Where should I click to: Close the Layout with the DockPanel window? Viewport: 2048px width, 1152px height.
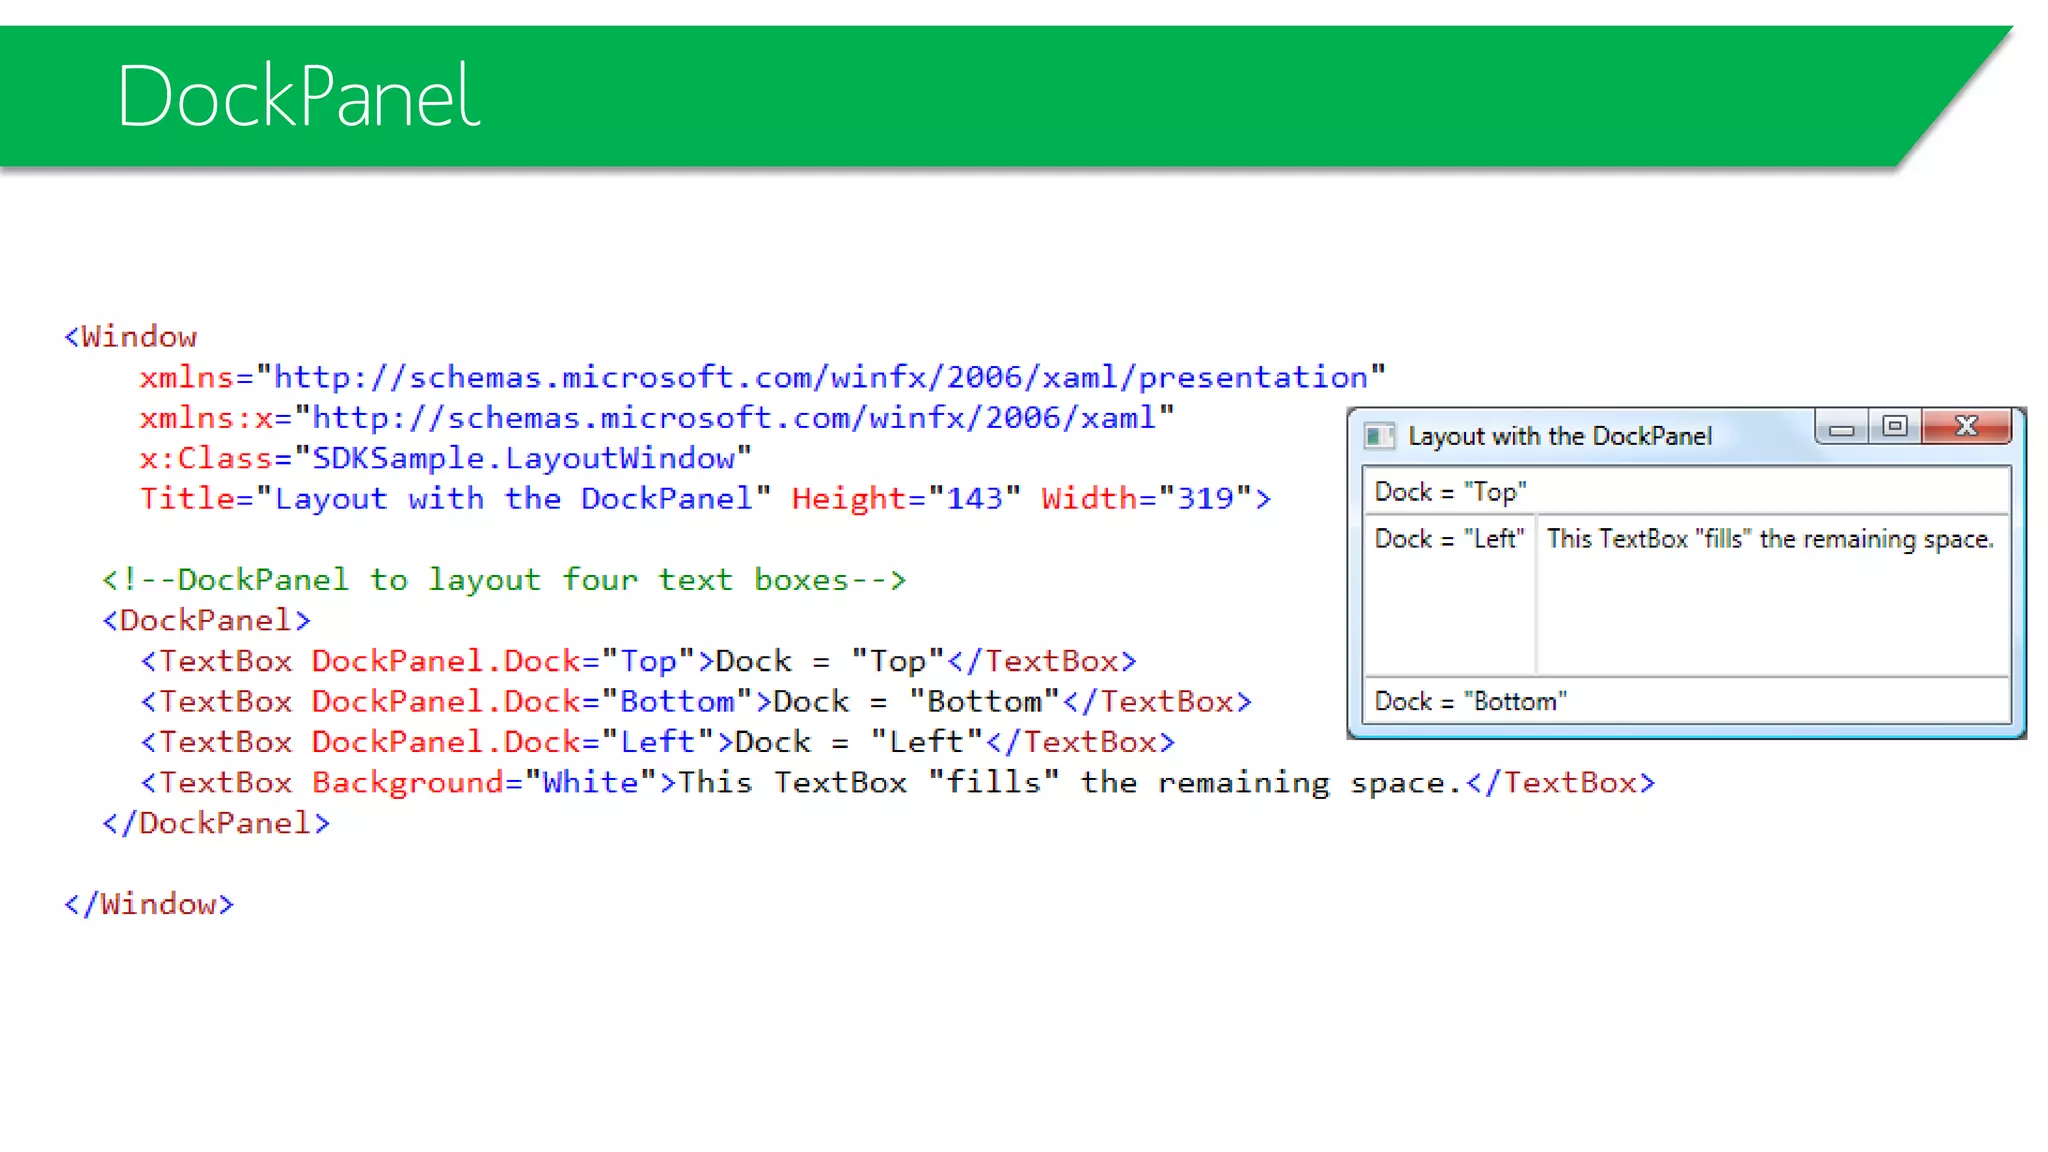(1966, 427)
